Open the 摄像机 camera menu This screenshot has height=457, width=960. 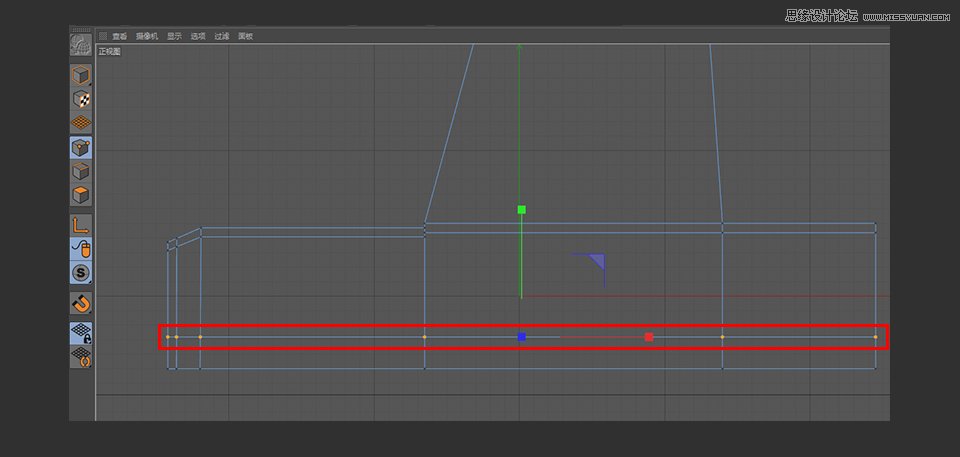147,36
